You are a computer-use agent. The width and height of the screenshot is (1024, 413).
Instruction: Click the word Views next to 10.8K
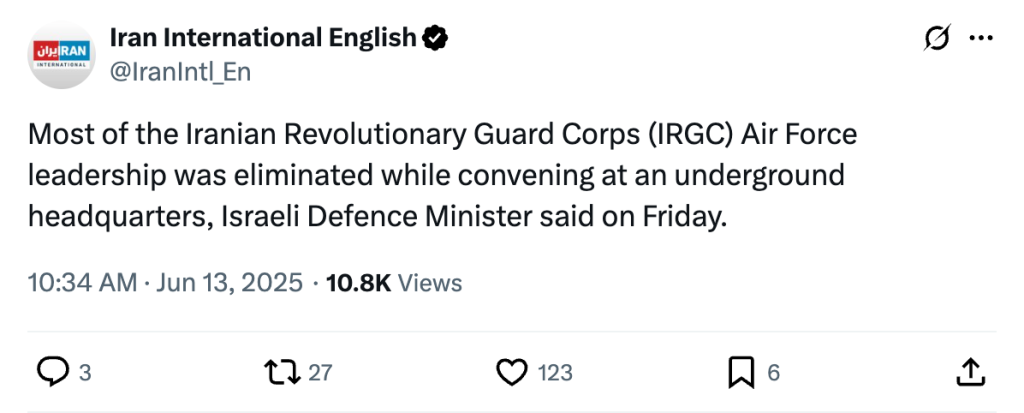tap(430, 283)
